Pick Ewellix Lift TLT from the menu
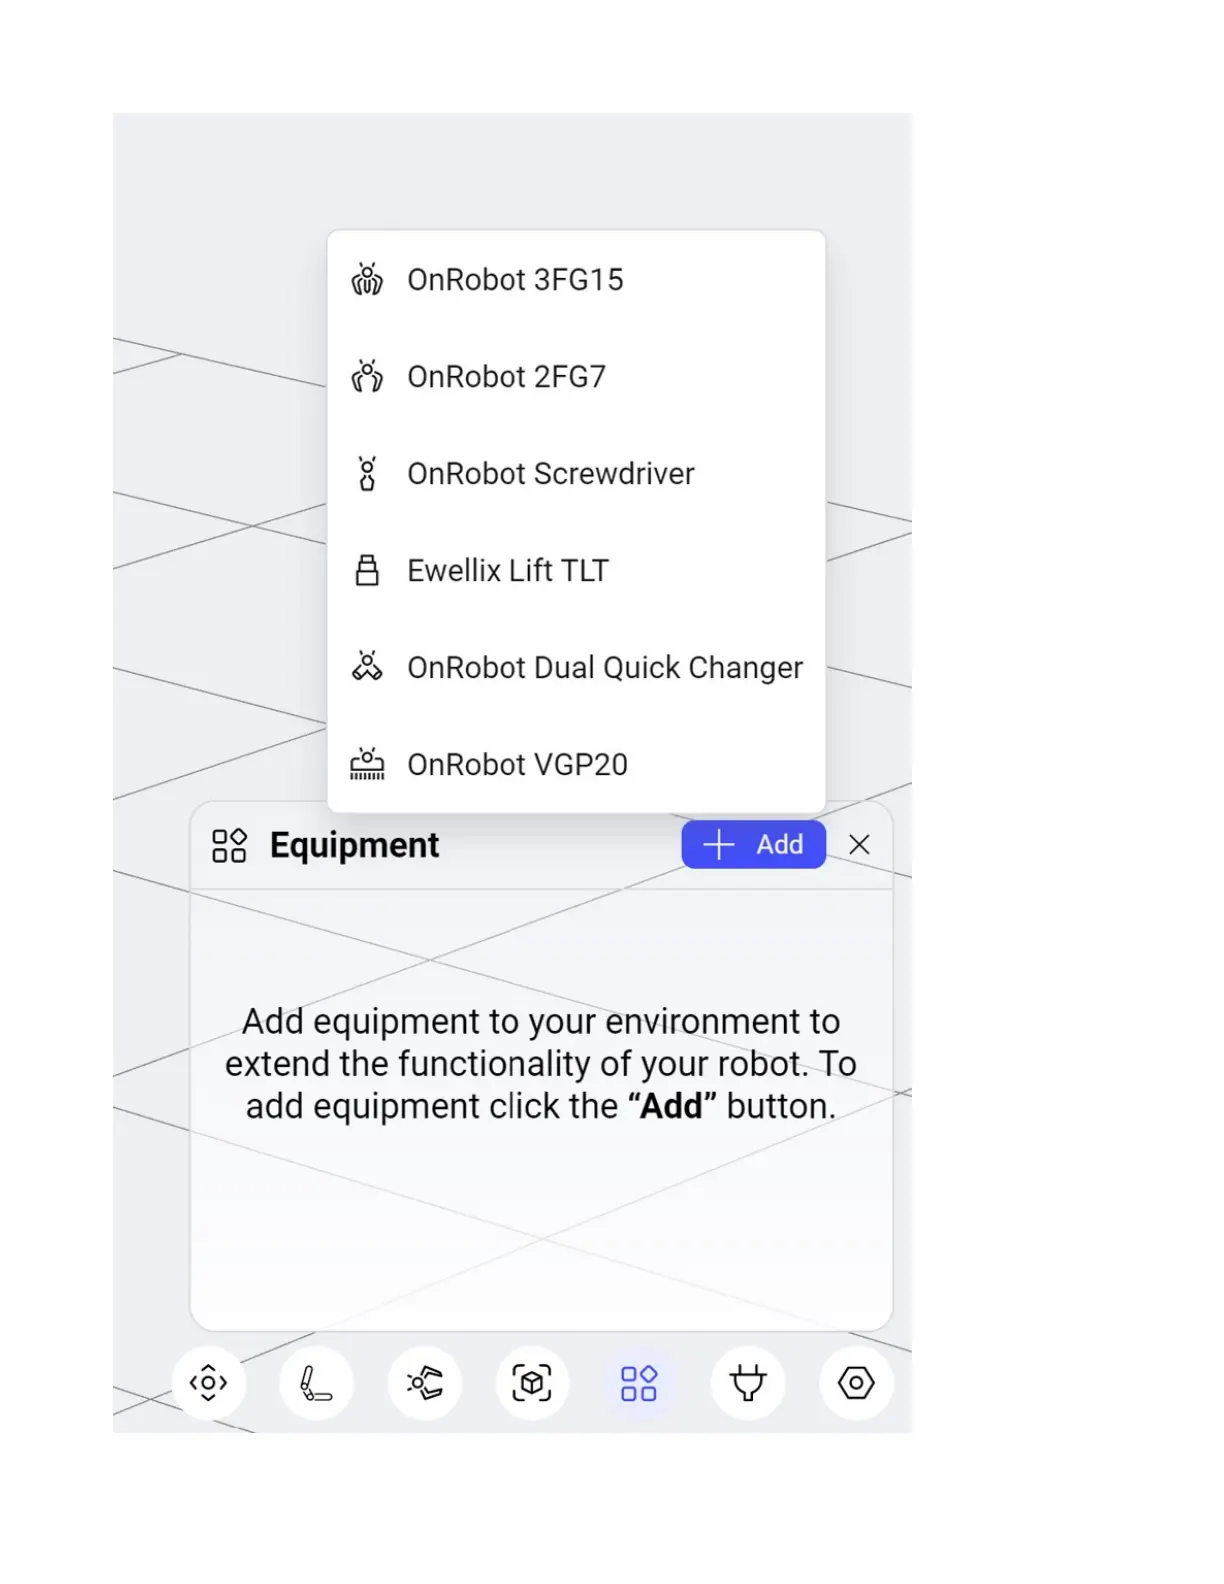 pos(508,571)
